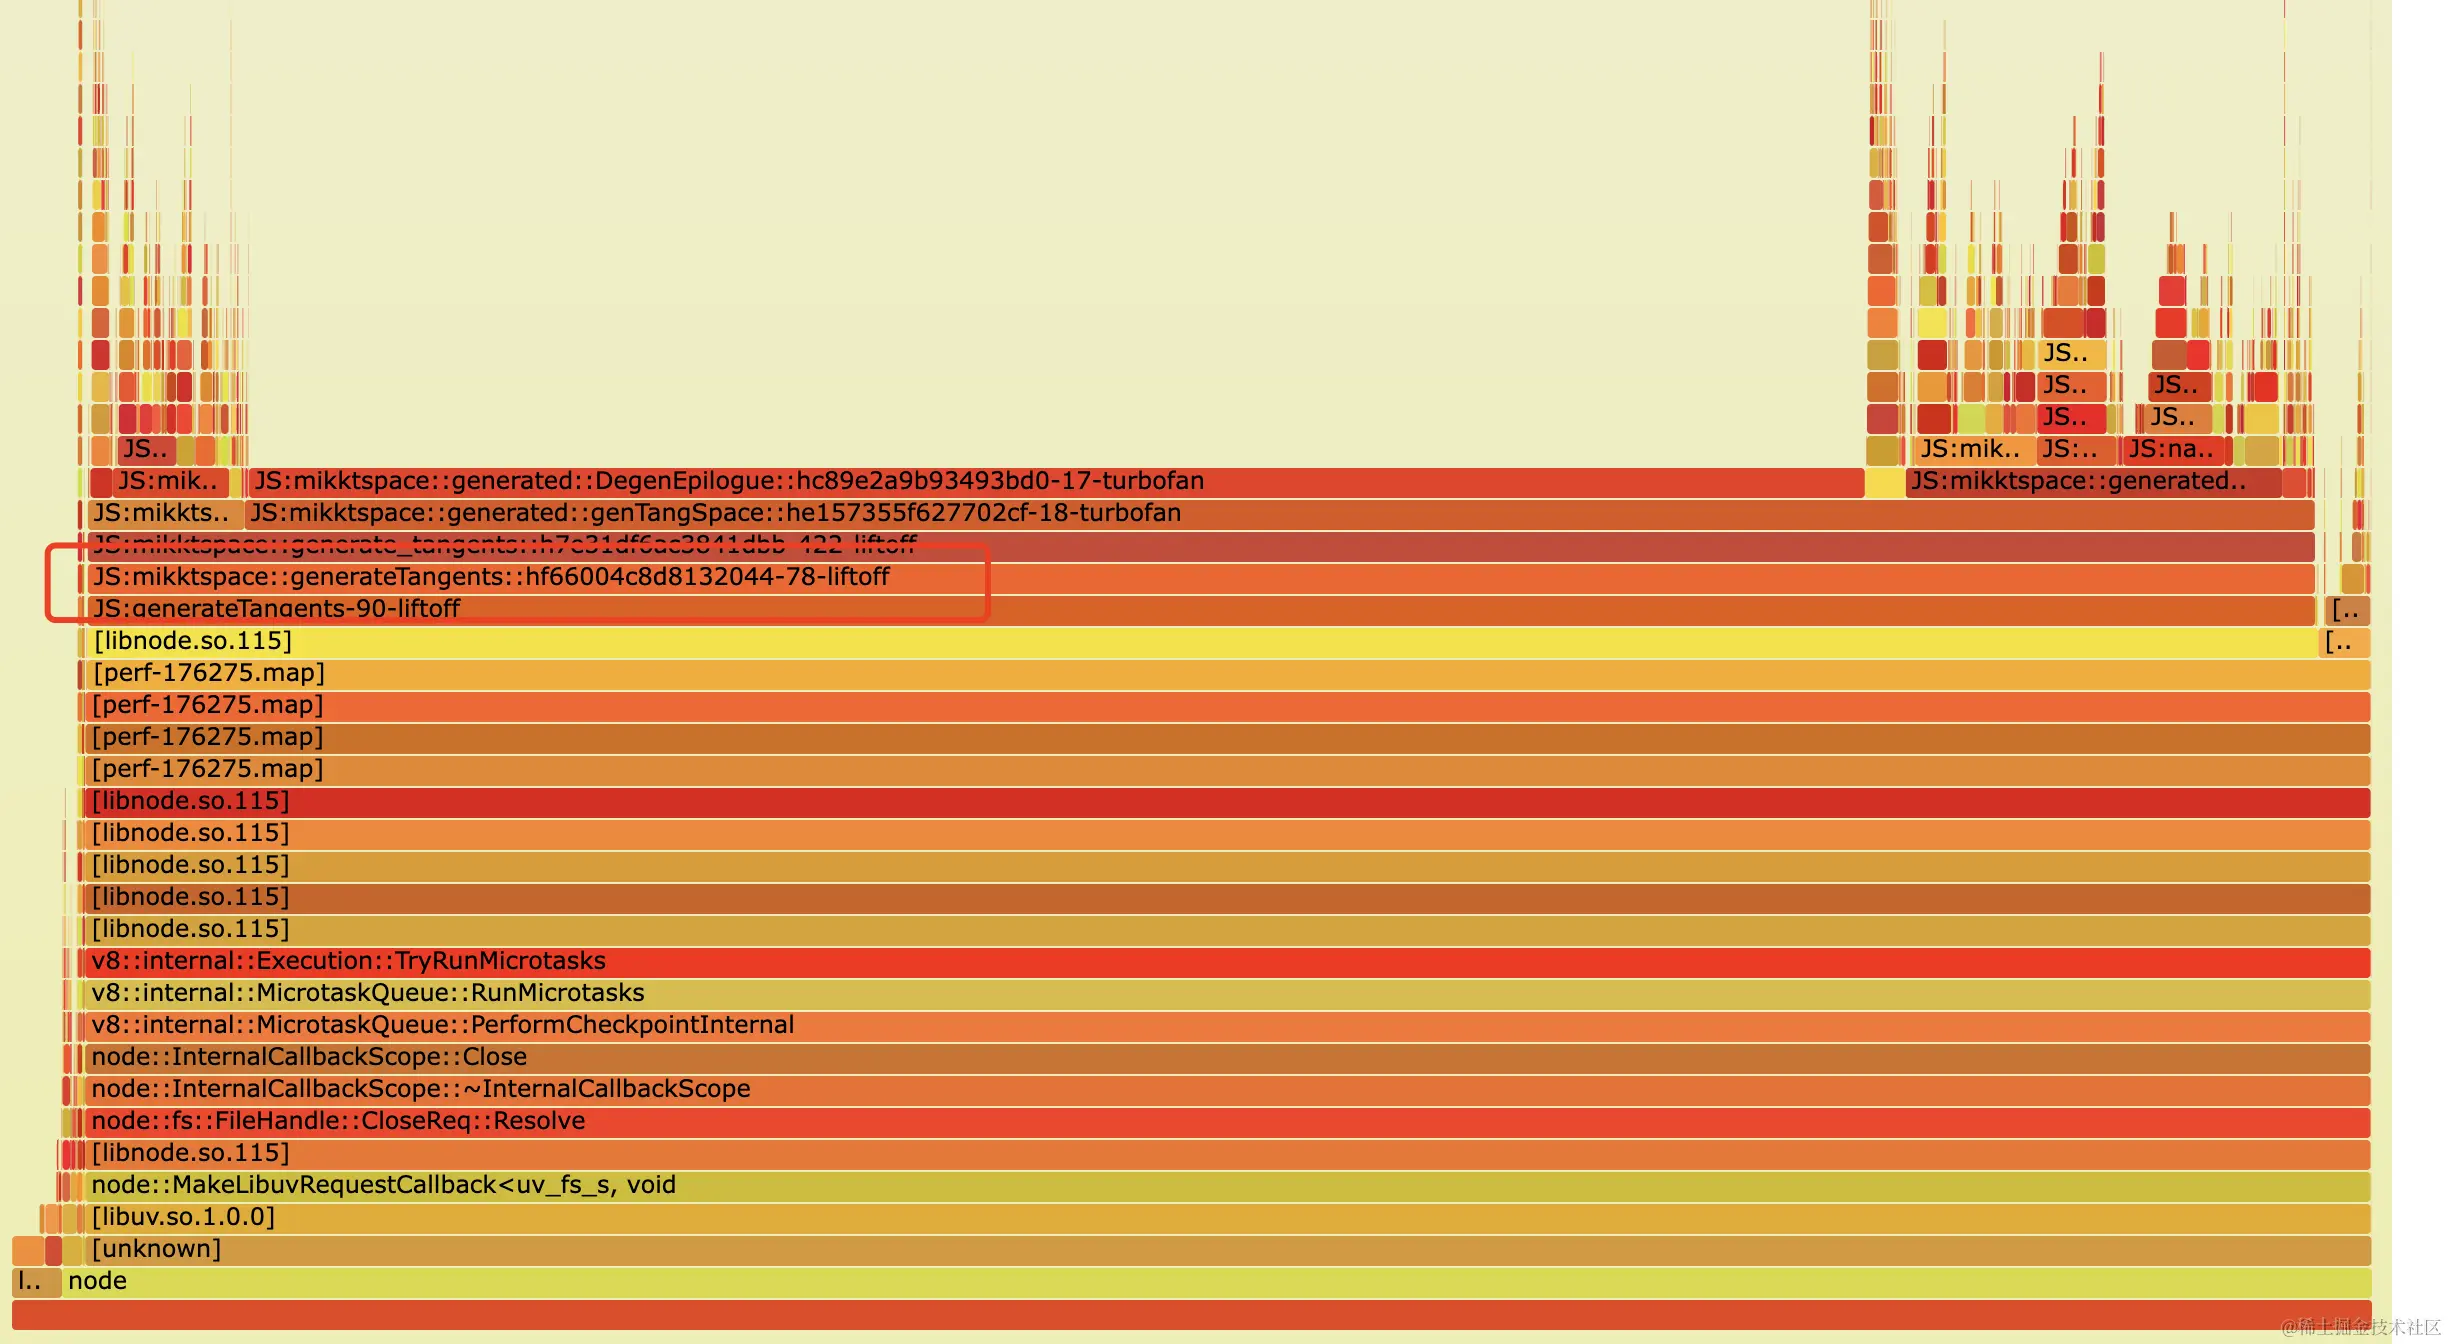Select the yellow libnode.so.115 frame
The height and width of the screenshot is (1344, 2448).
(x=1200, y=642)
